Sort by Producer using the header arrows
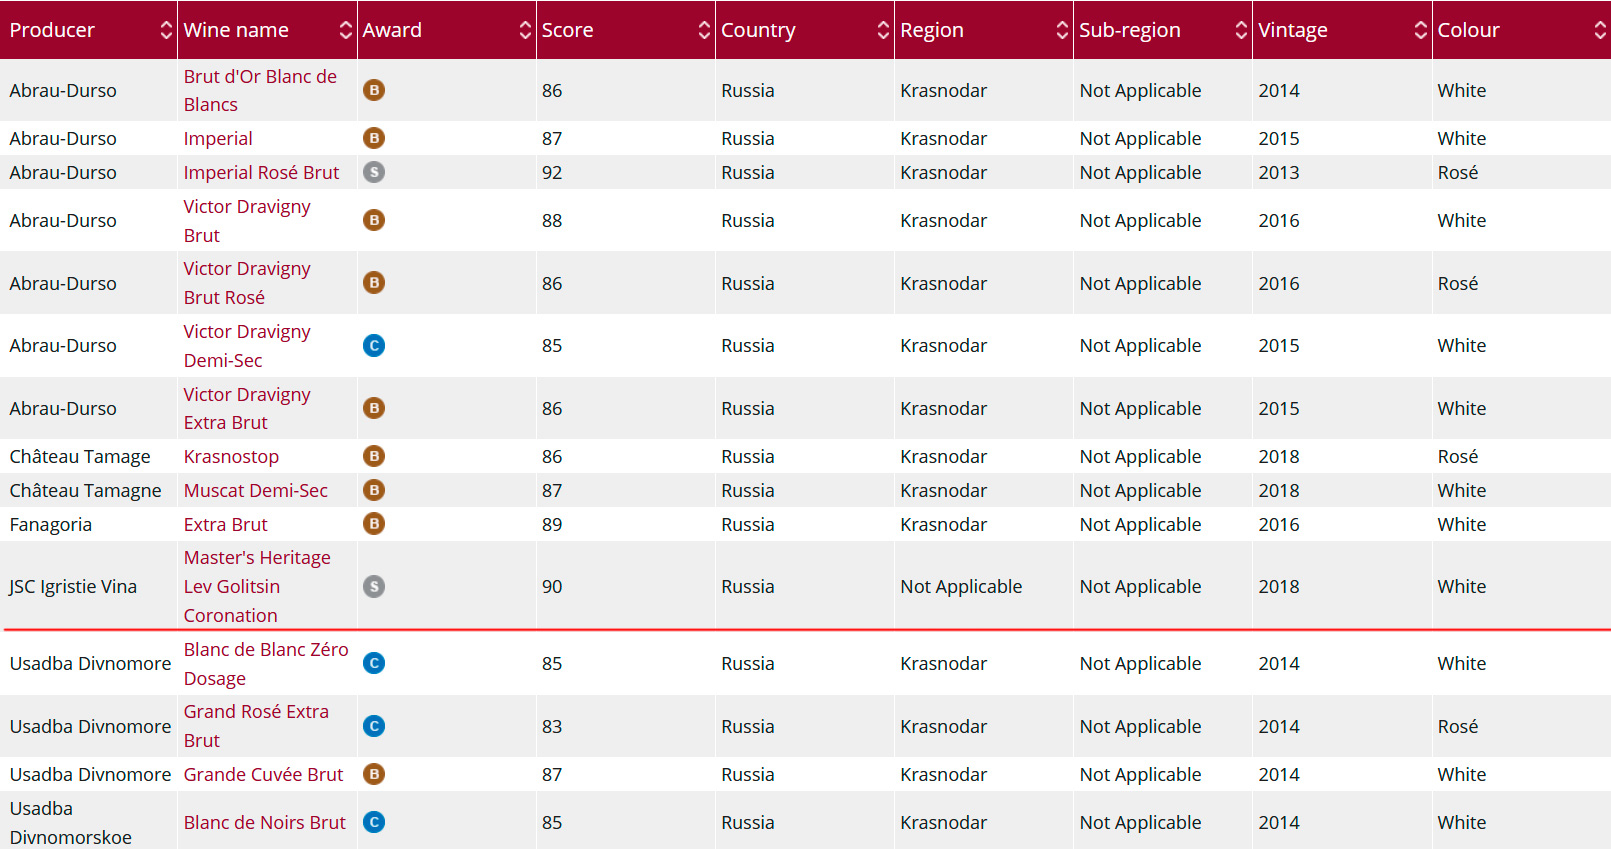The height and width of the screenshot is (849, 1611). (166, 30)
